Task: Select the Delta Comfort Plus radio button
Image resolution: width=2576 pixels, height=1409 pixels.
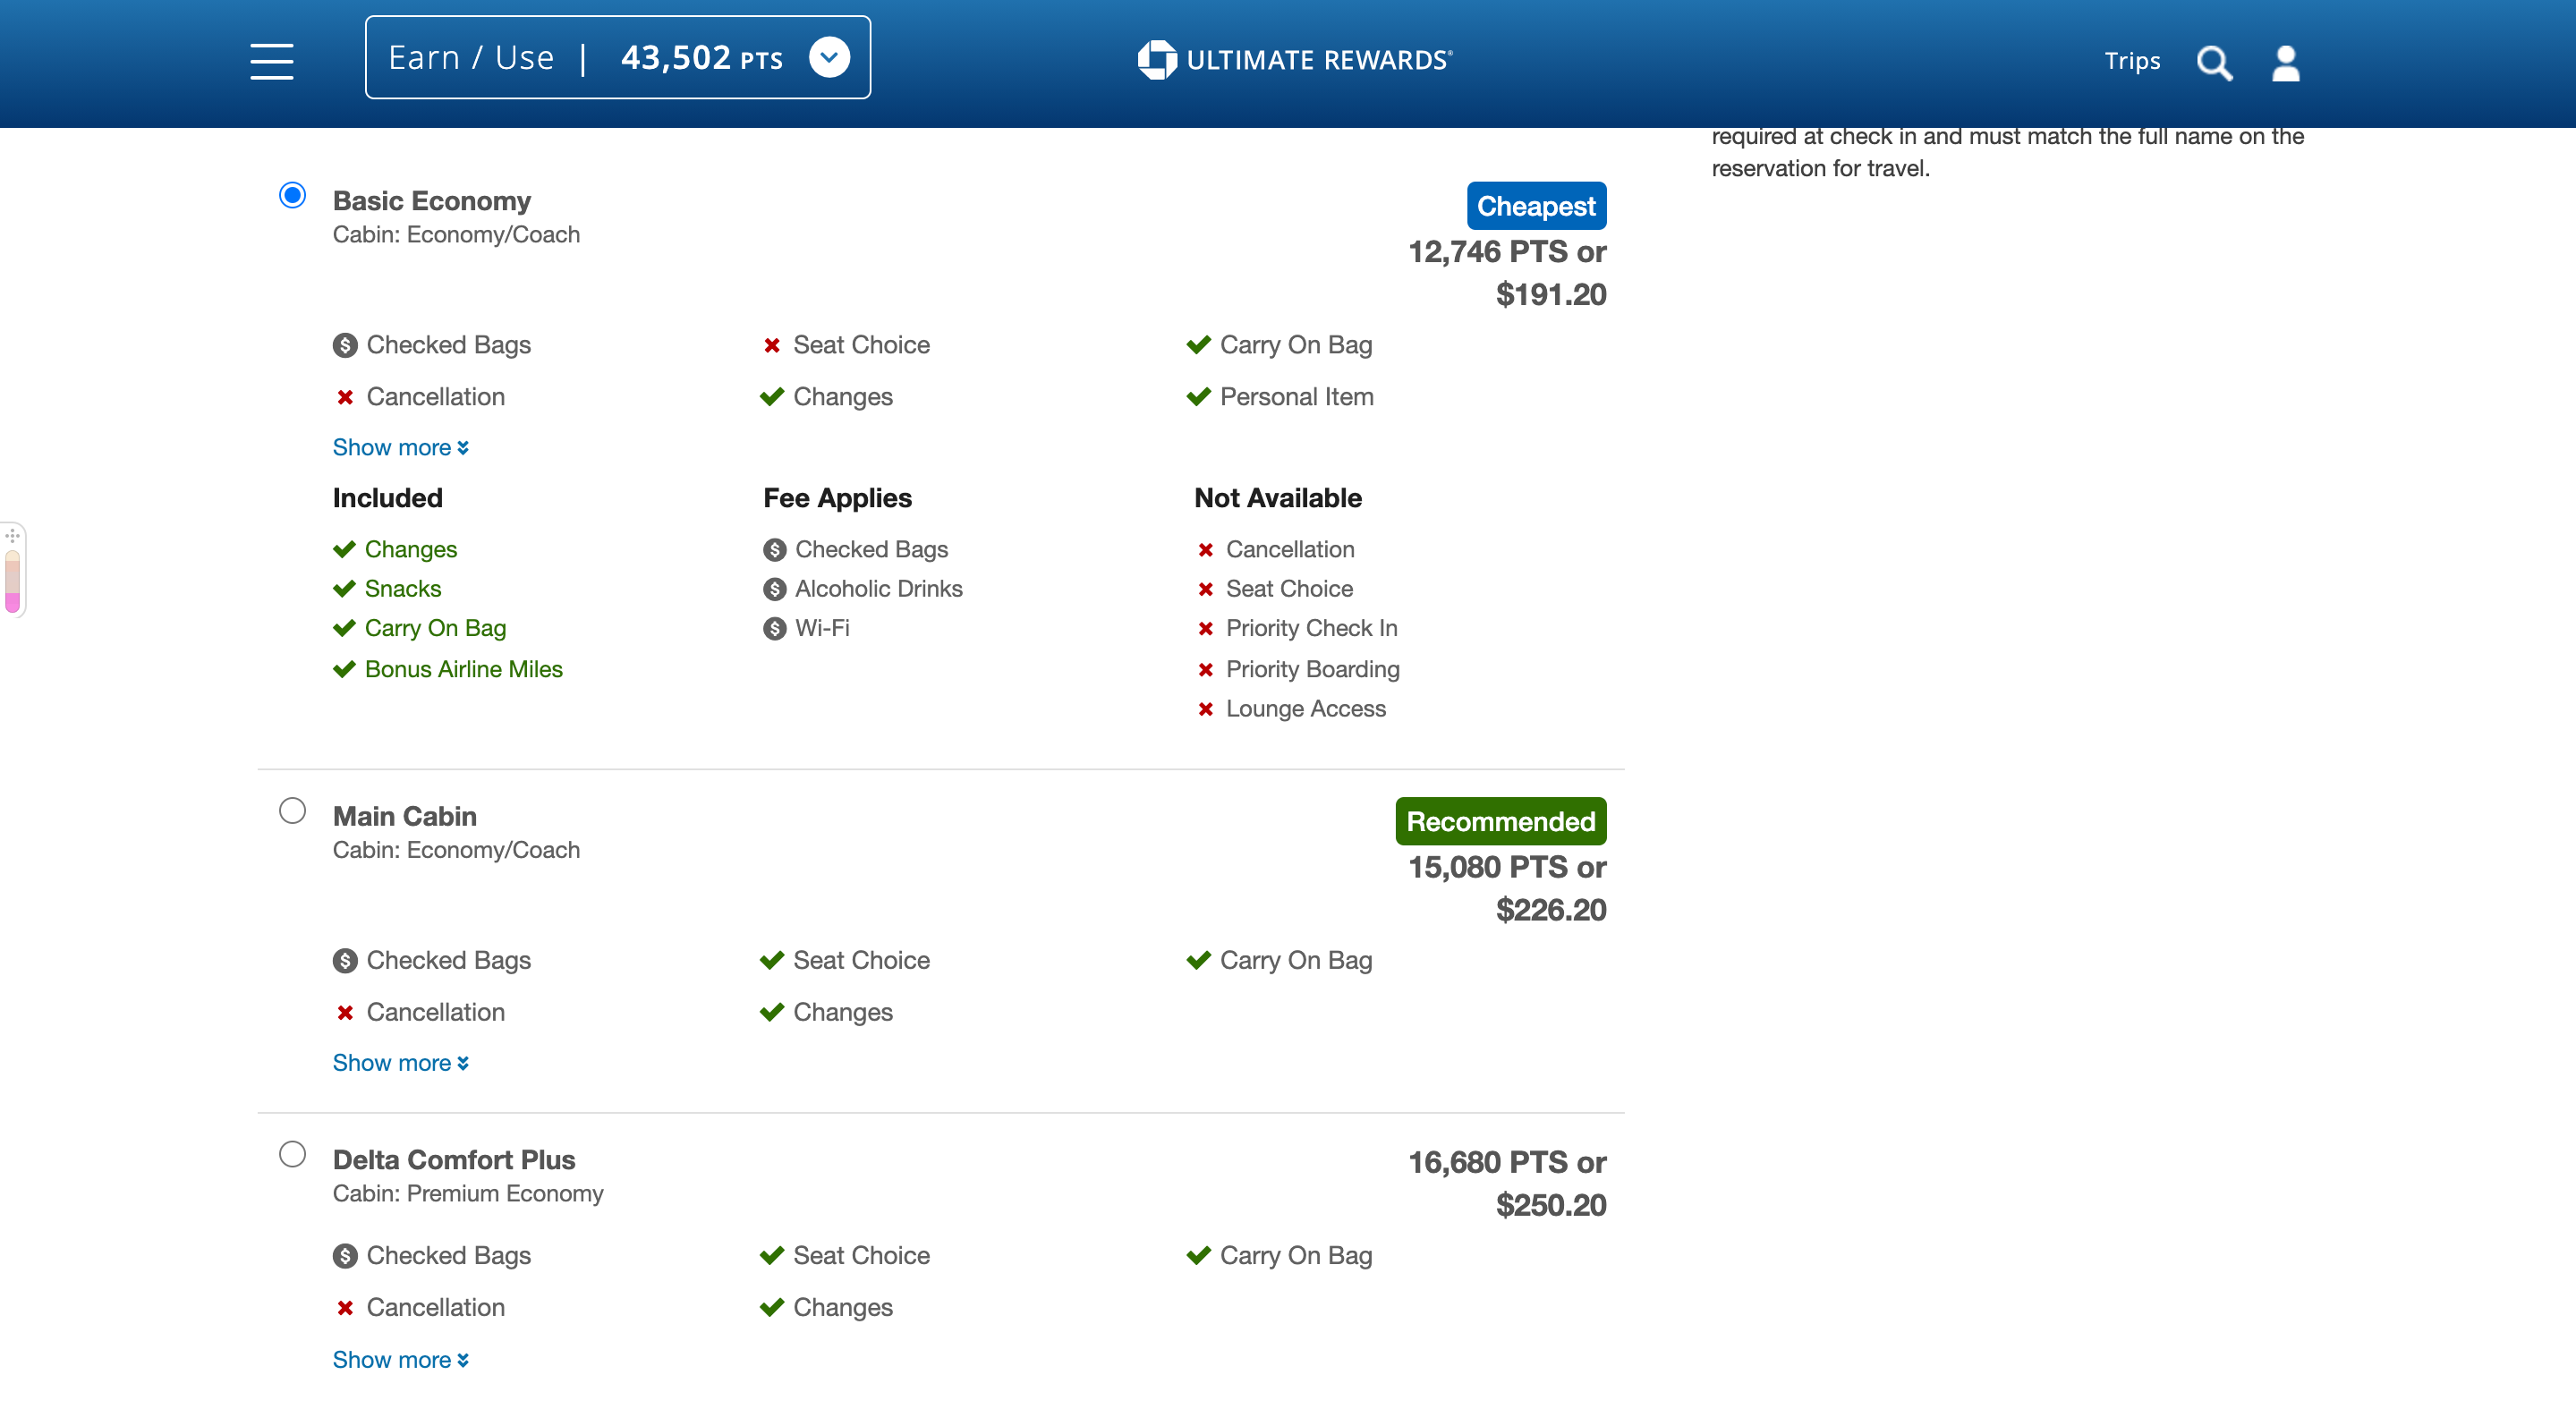Action: [x=292, y=1154]
